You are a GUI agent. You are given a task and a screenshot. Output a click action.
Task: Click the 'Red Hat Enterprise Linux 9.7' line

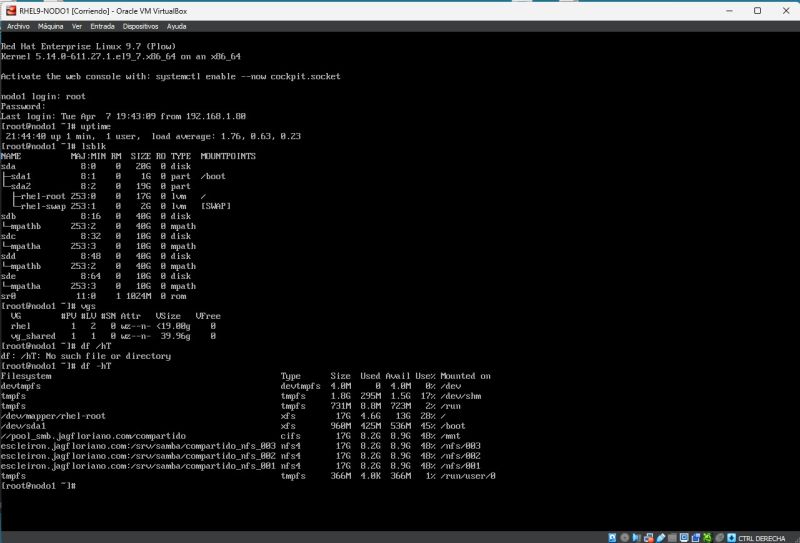[x=88, y=46]
